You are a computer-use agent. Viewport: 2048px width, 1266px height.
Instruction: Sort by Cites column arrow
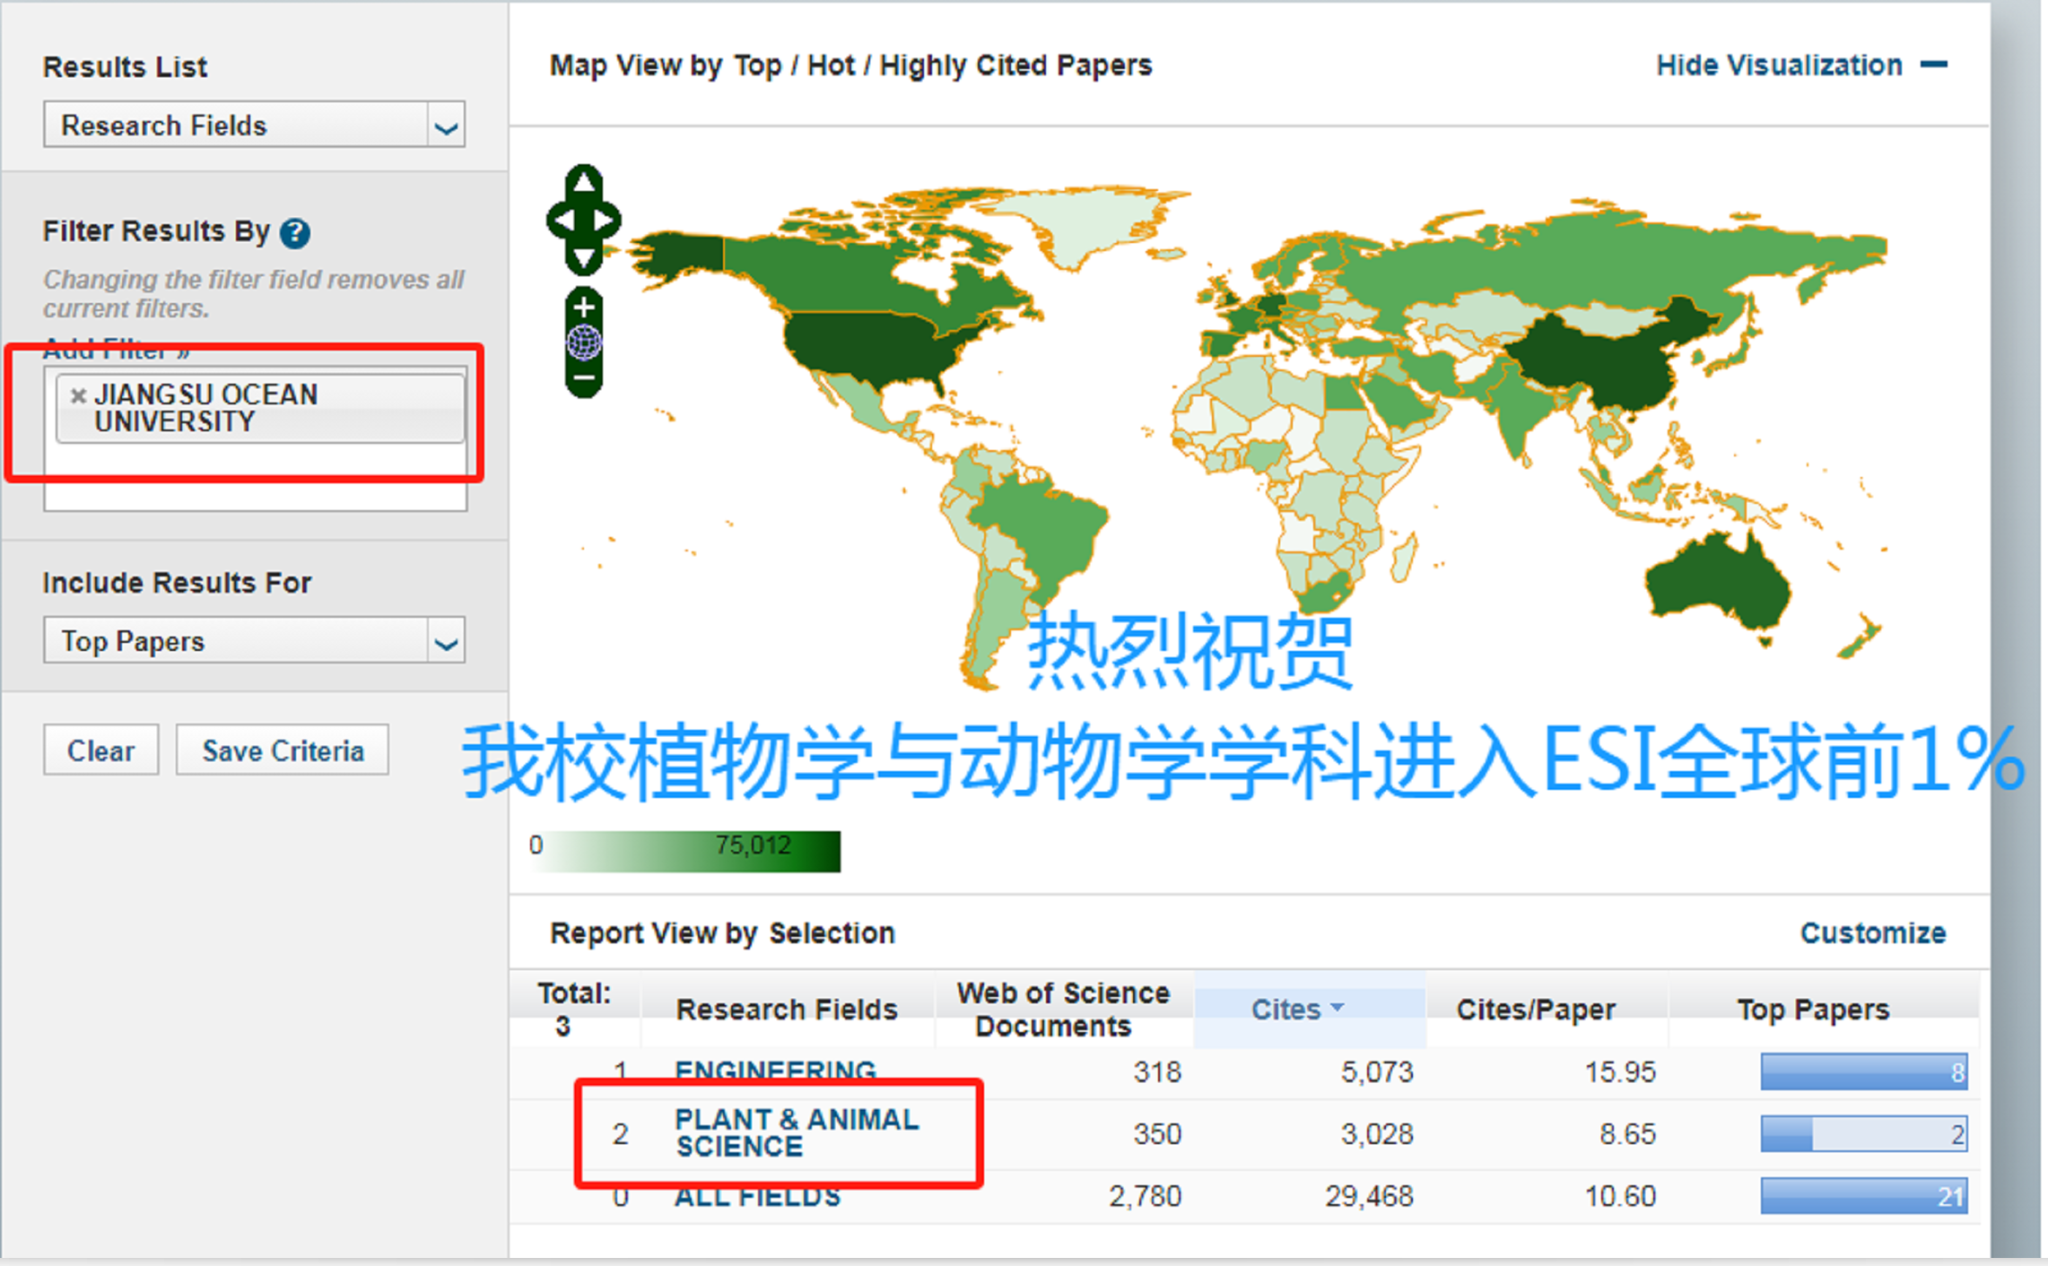(x=1337, y=1008)
